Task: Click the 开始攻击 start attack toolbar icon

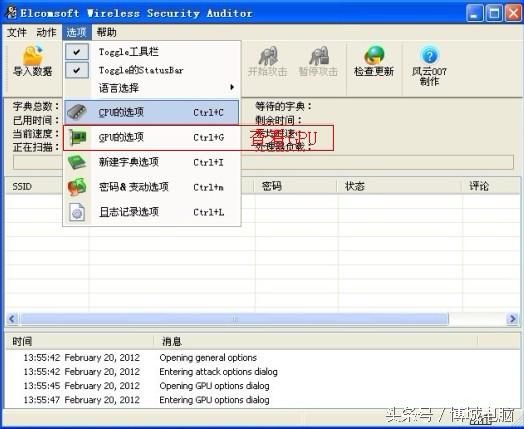Action: click(x=268, y=55)
